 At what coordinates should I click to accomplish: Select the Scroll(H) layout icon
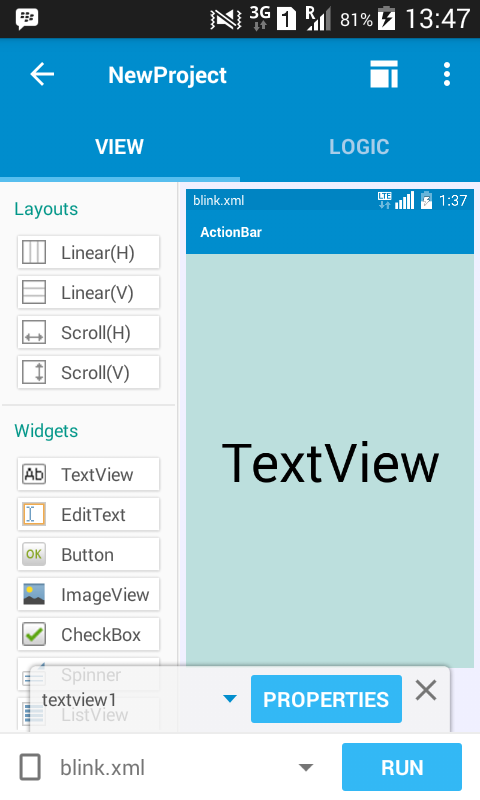[x=34, y=332]
